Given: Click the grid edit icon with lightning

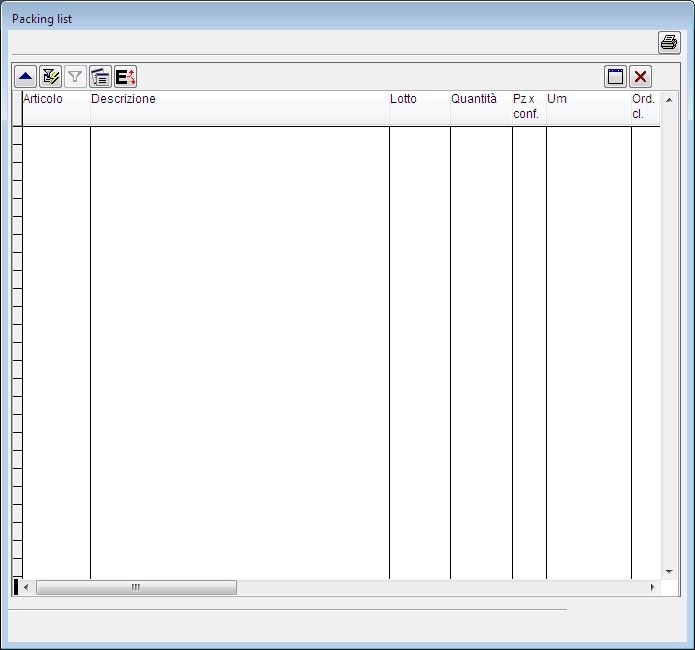Looking at the screenshot, I should (51, 77).
